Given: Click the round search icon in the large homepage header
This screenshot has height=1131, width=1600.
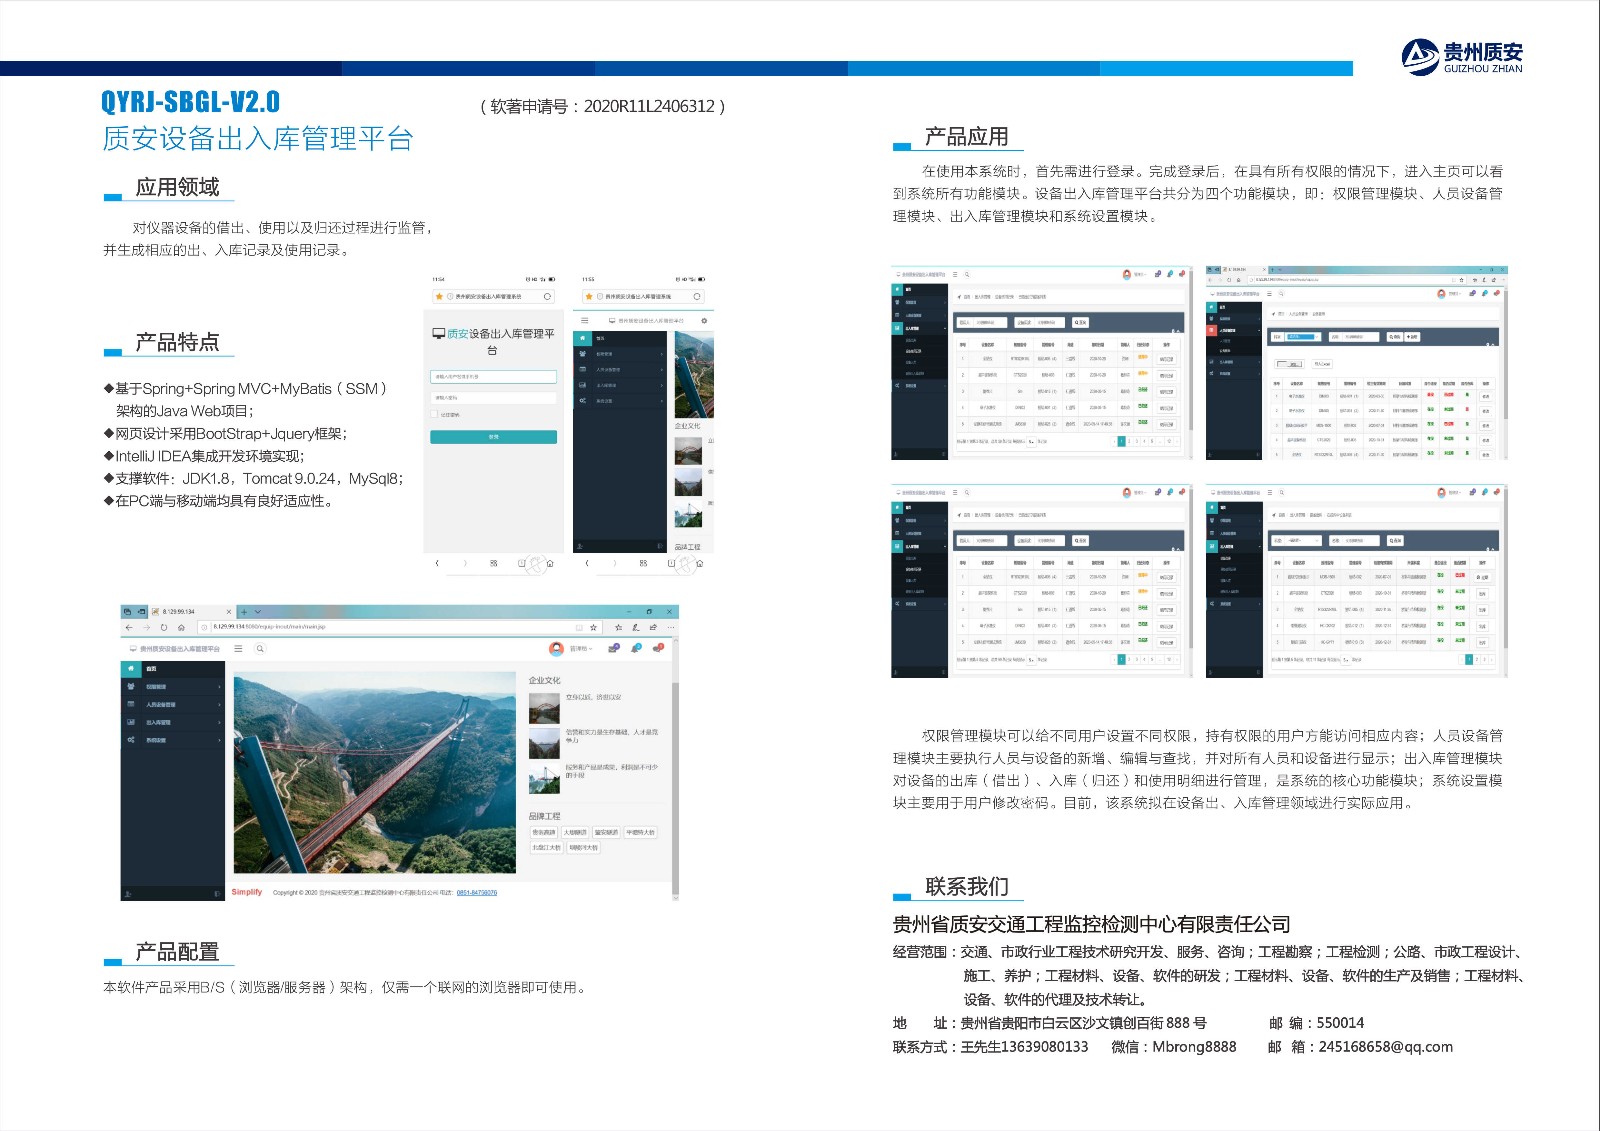Looking at the screenshot, I should (260, 648).
